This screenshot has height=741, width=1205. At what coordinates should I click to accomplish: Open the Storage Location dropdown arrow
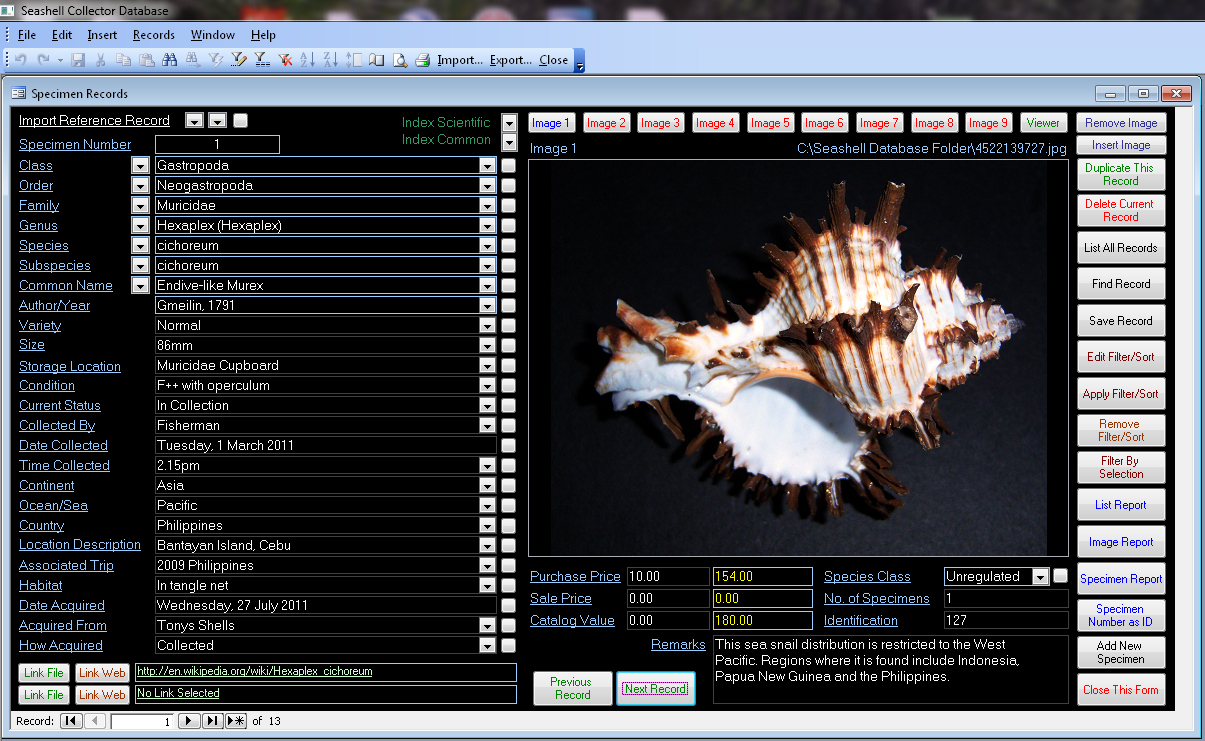pyautogui.click(x=487, y=366)
